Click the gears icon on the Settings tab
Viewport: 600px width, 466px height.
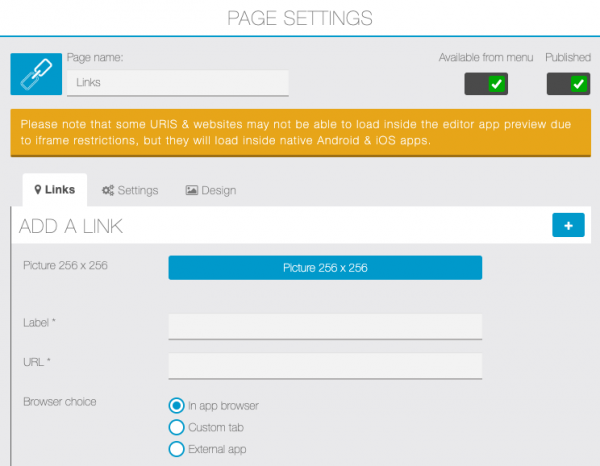(108, 190)
